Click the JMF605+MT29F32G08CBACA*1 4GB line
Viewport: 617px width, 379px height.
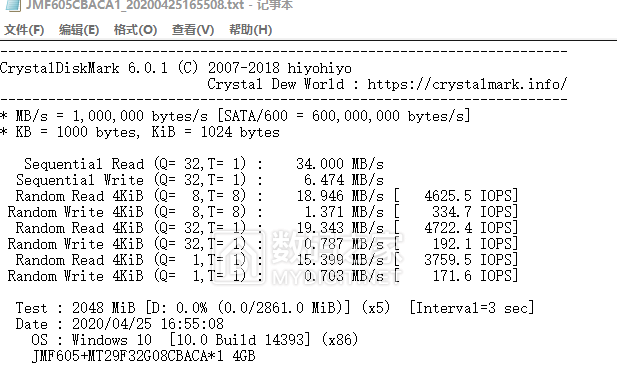click(143, 356)
